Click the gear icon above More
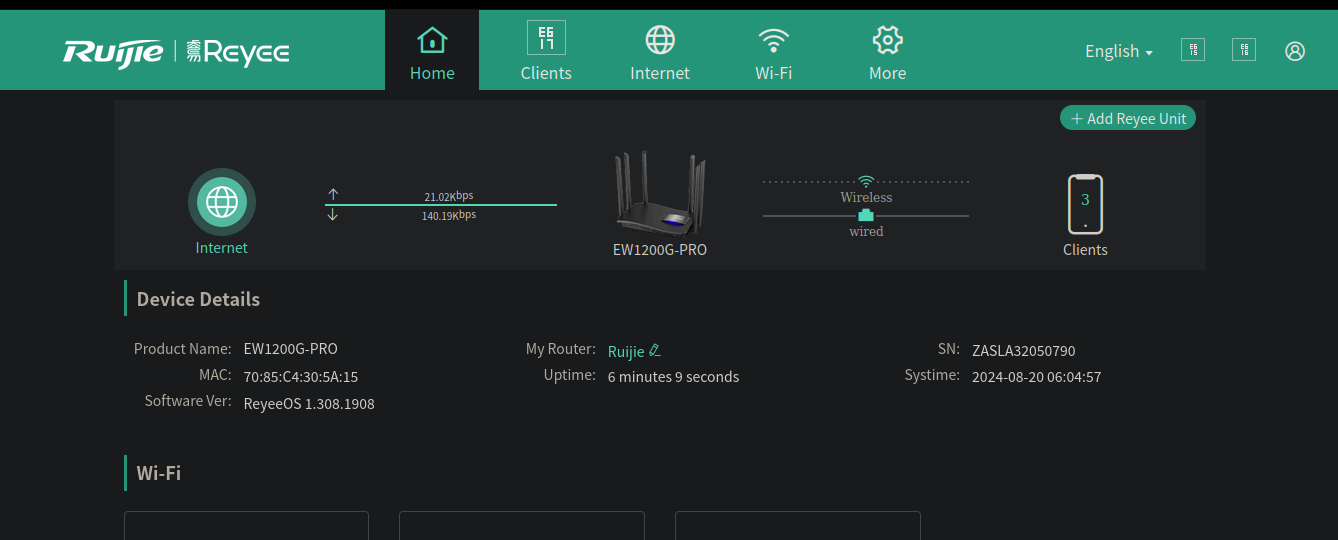This screenshot has height=540, width=1338. click(x=888, y=40)
